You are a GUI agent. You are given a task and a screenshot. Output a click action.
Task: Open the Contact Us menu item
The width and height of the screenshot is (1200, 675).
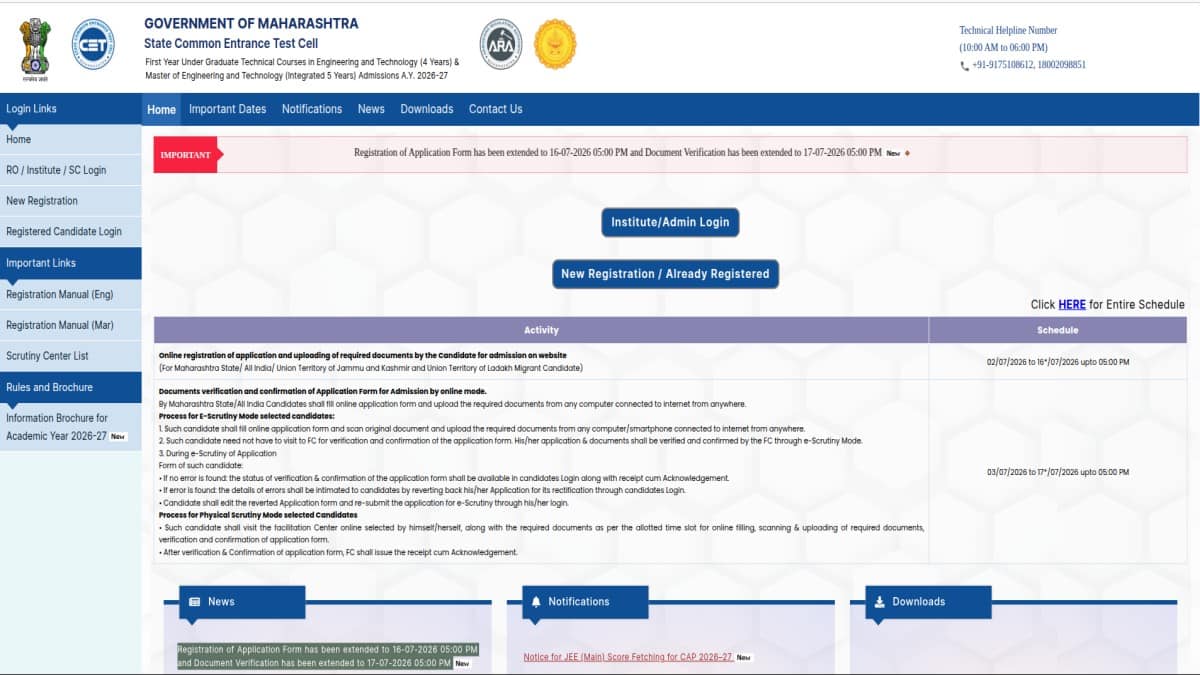pyautogui.click(x=496, y=109)
